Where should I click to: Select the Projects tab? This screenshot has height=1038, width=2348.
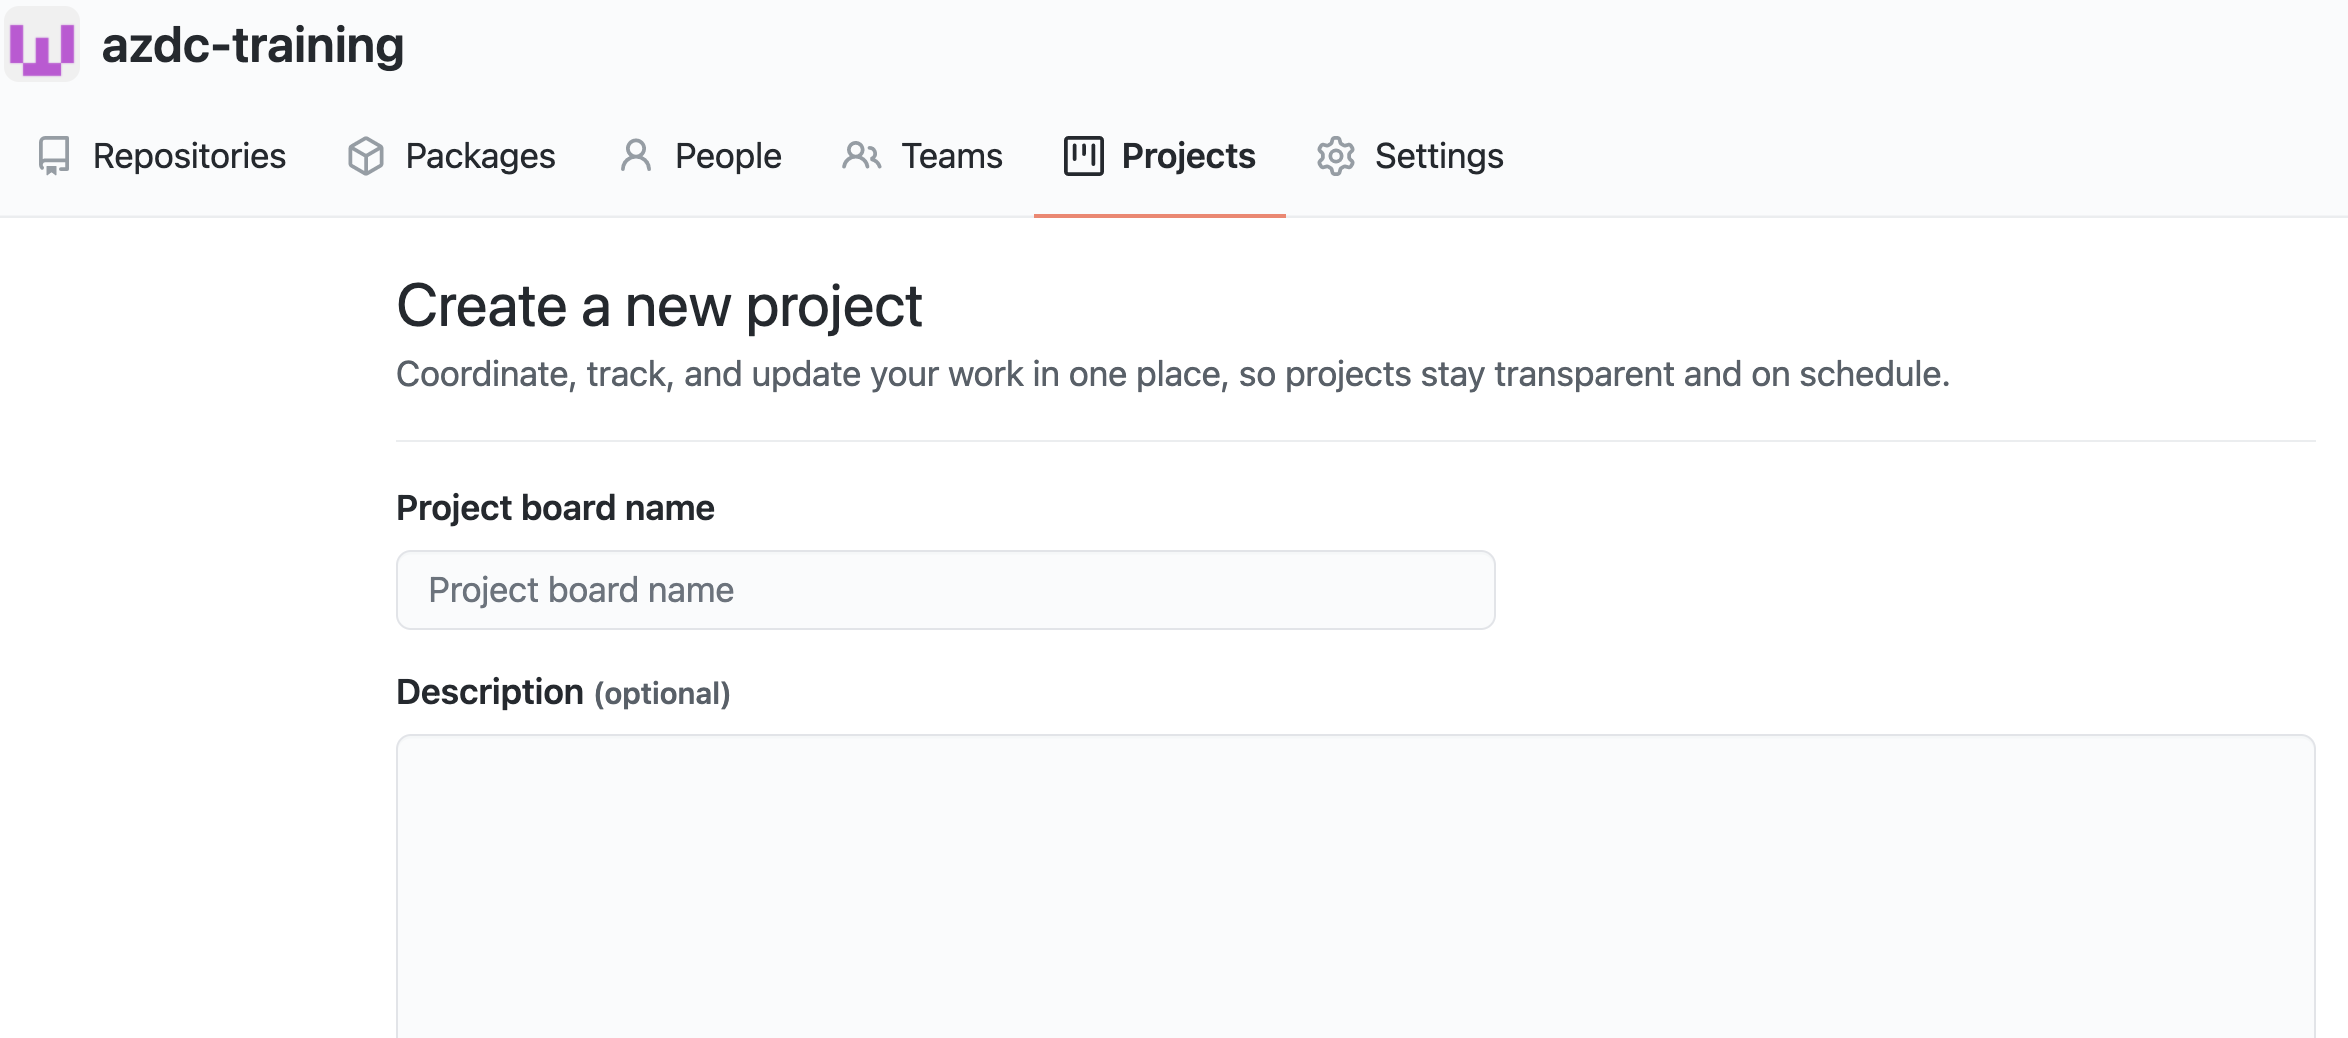[x=1188, y=156]
